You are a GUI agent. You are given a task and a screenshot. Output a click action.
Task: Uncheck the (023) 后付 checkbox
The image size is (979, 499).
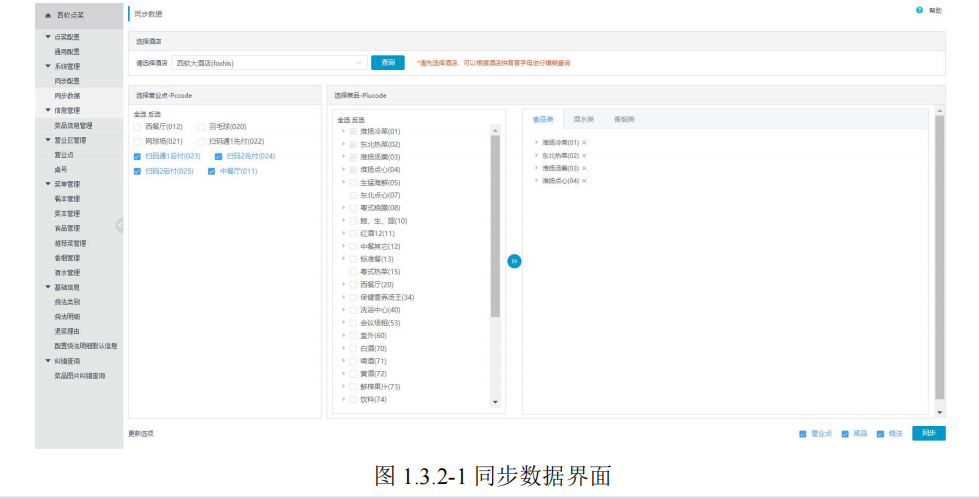coord(137,156)
